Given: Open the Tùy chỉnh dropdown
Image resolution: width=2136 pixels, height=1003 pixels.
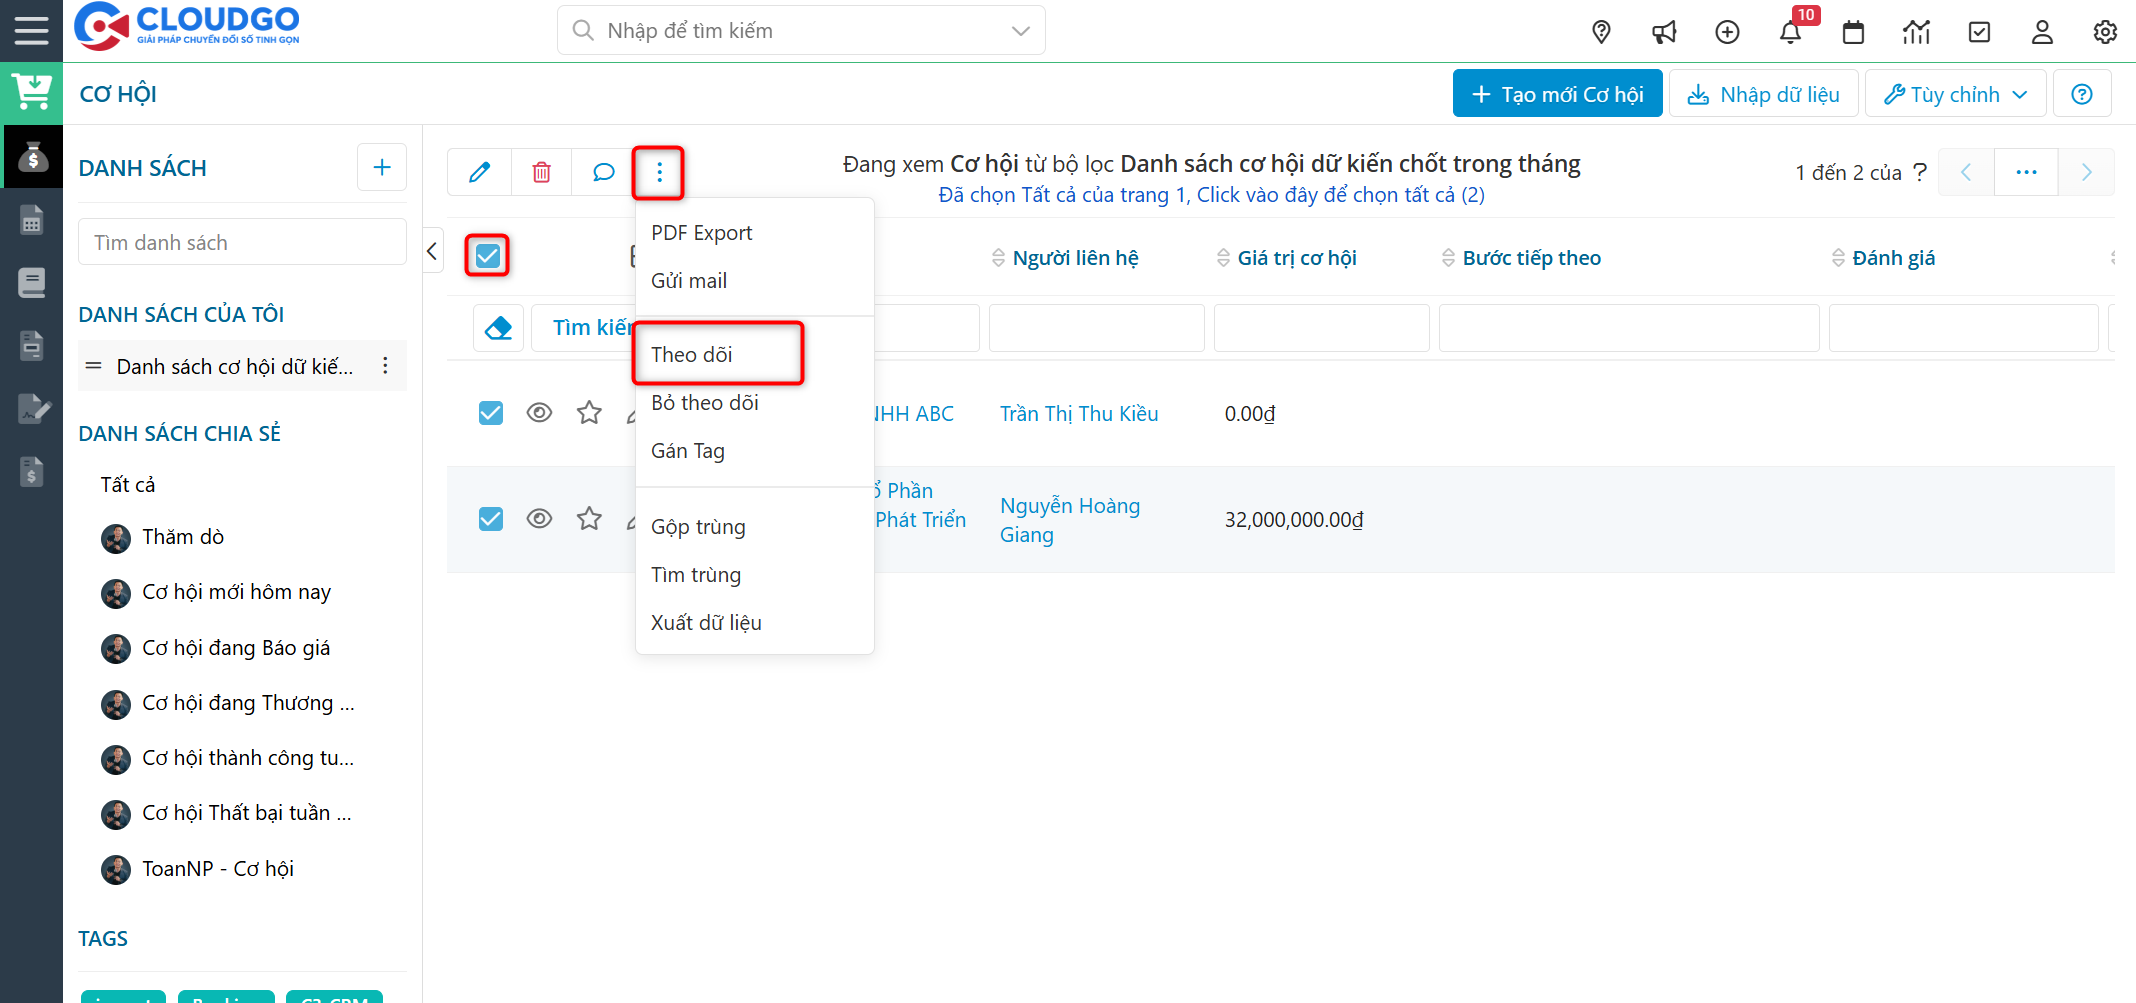Looking at the screenshot, I should pos(1955,93).
